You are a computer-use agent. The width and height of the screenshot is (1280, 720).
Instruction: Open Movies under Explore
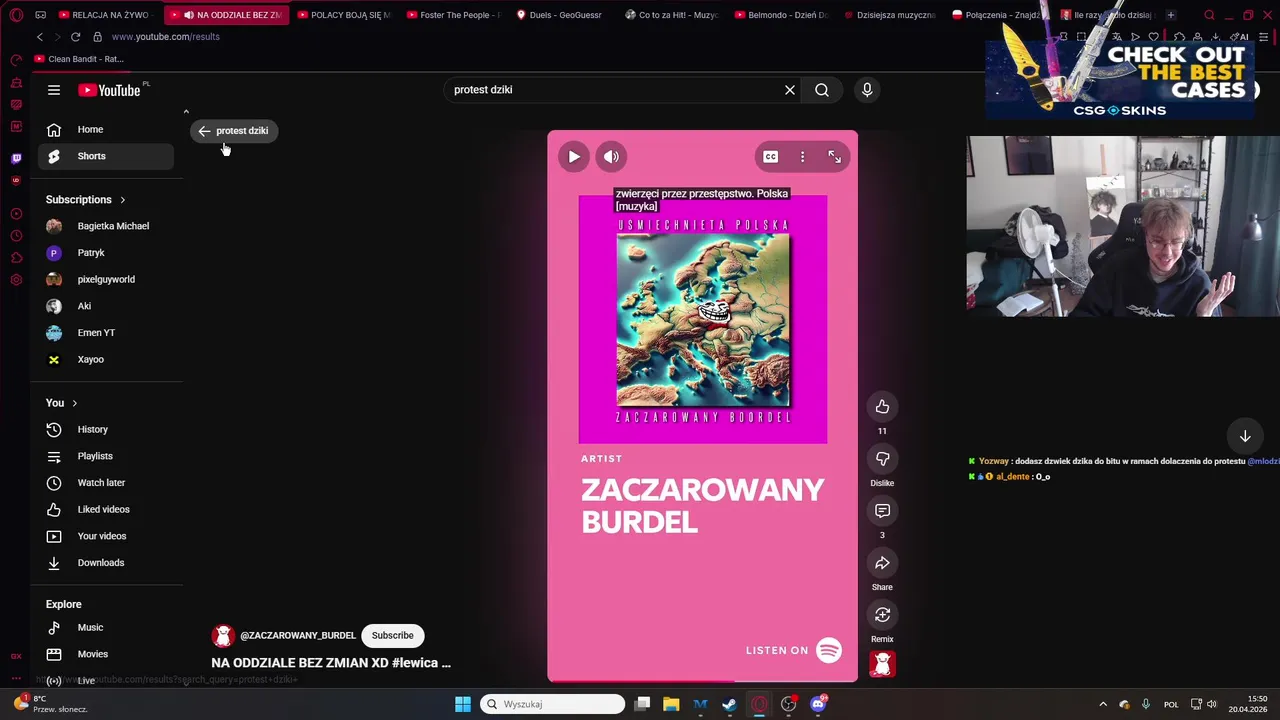point(106,654)
